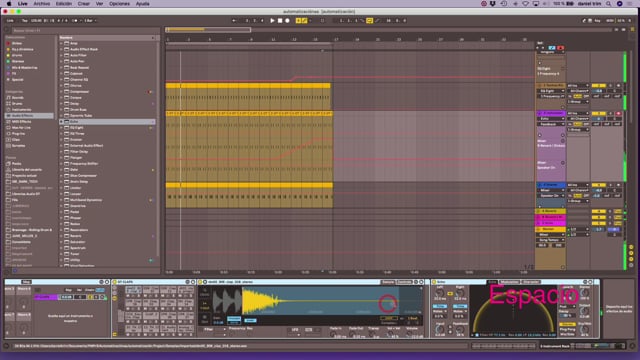Screen dimensions: 640x360
Task: Open the Ayuda menu
Action: pyautogui.click(x=142, y=4)
